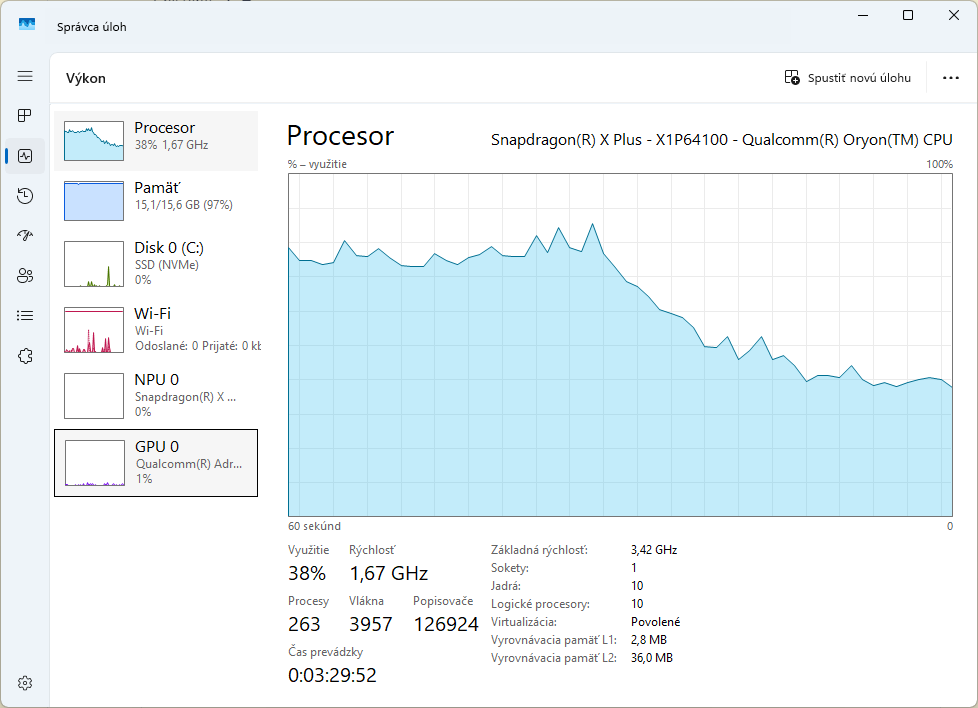Select GPU 0 in the resource list

click(156, 462)
